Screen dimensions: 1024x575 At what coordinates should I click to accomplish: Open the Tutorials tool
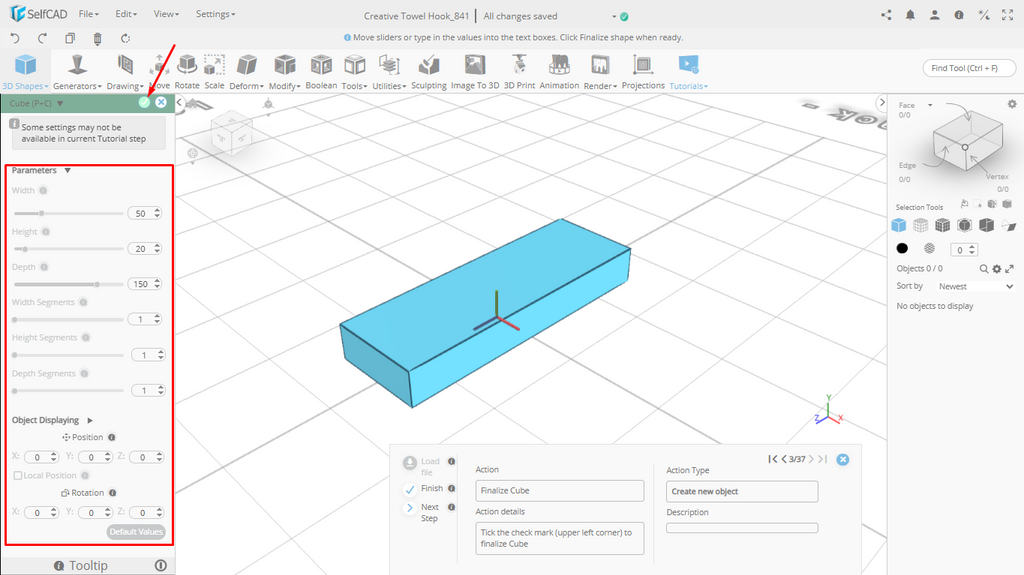[x=688, y=72]
